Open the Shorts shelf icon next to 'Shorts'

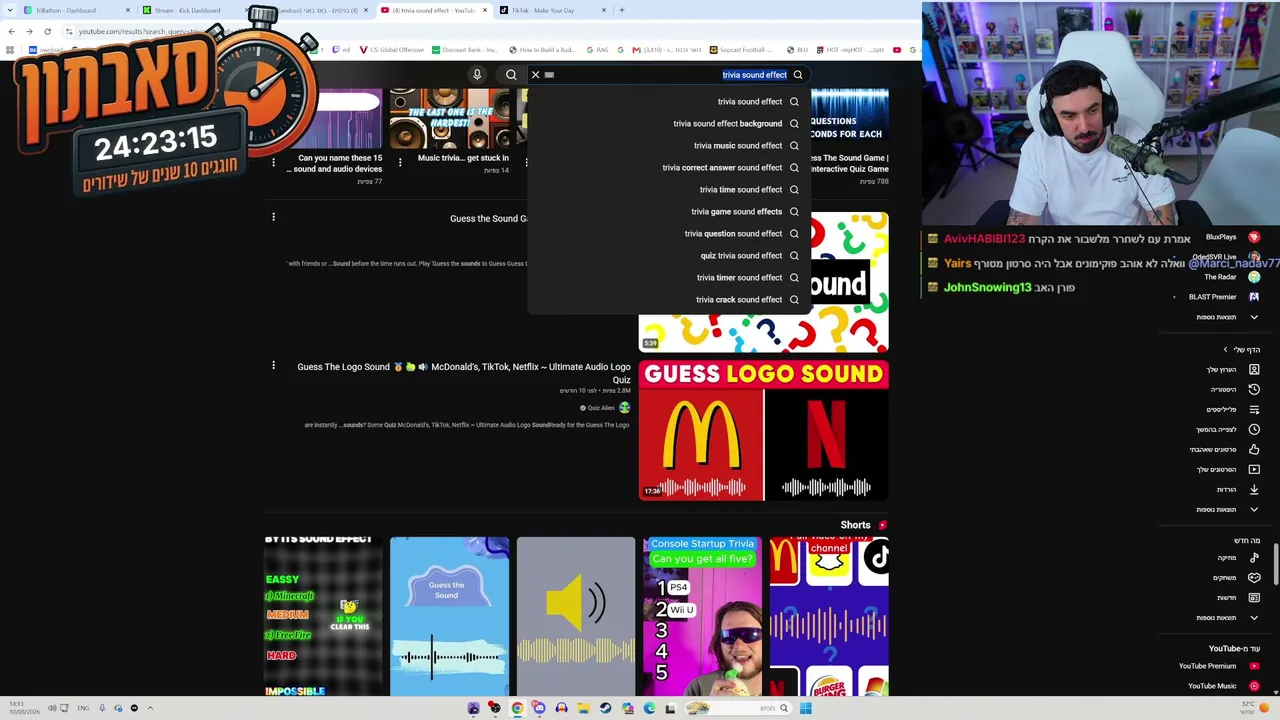coord(882,525)
